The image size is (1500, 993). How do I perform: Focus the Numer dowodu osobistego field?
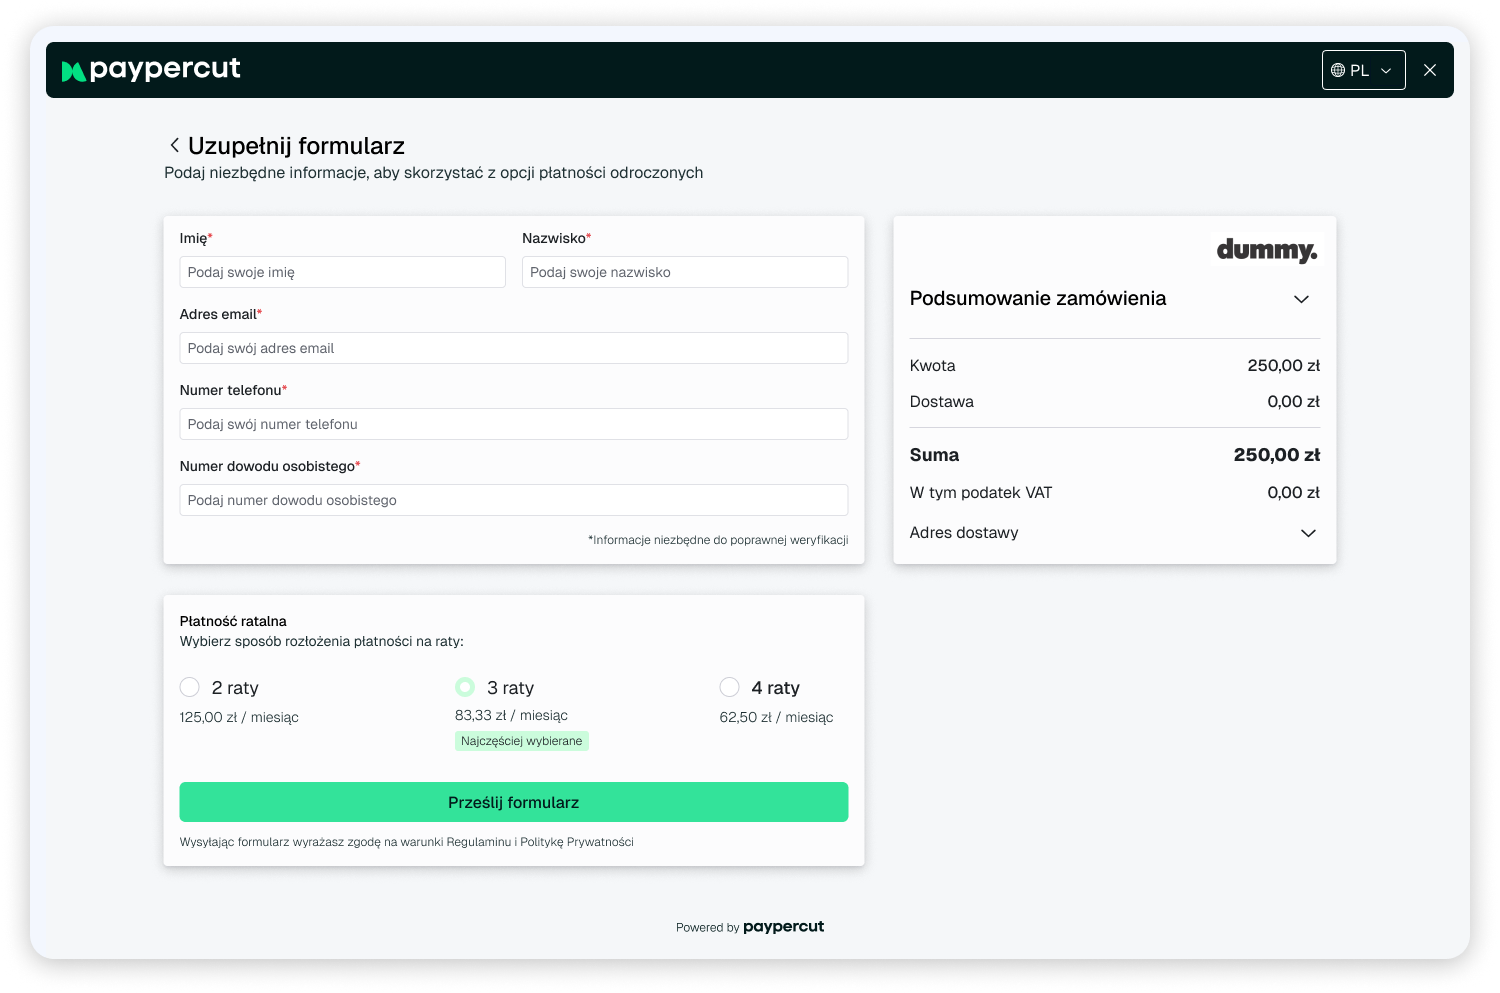click(514, 500)
